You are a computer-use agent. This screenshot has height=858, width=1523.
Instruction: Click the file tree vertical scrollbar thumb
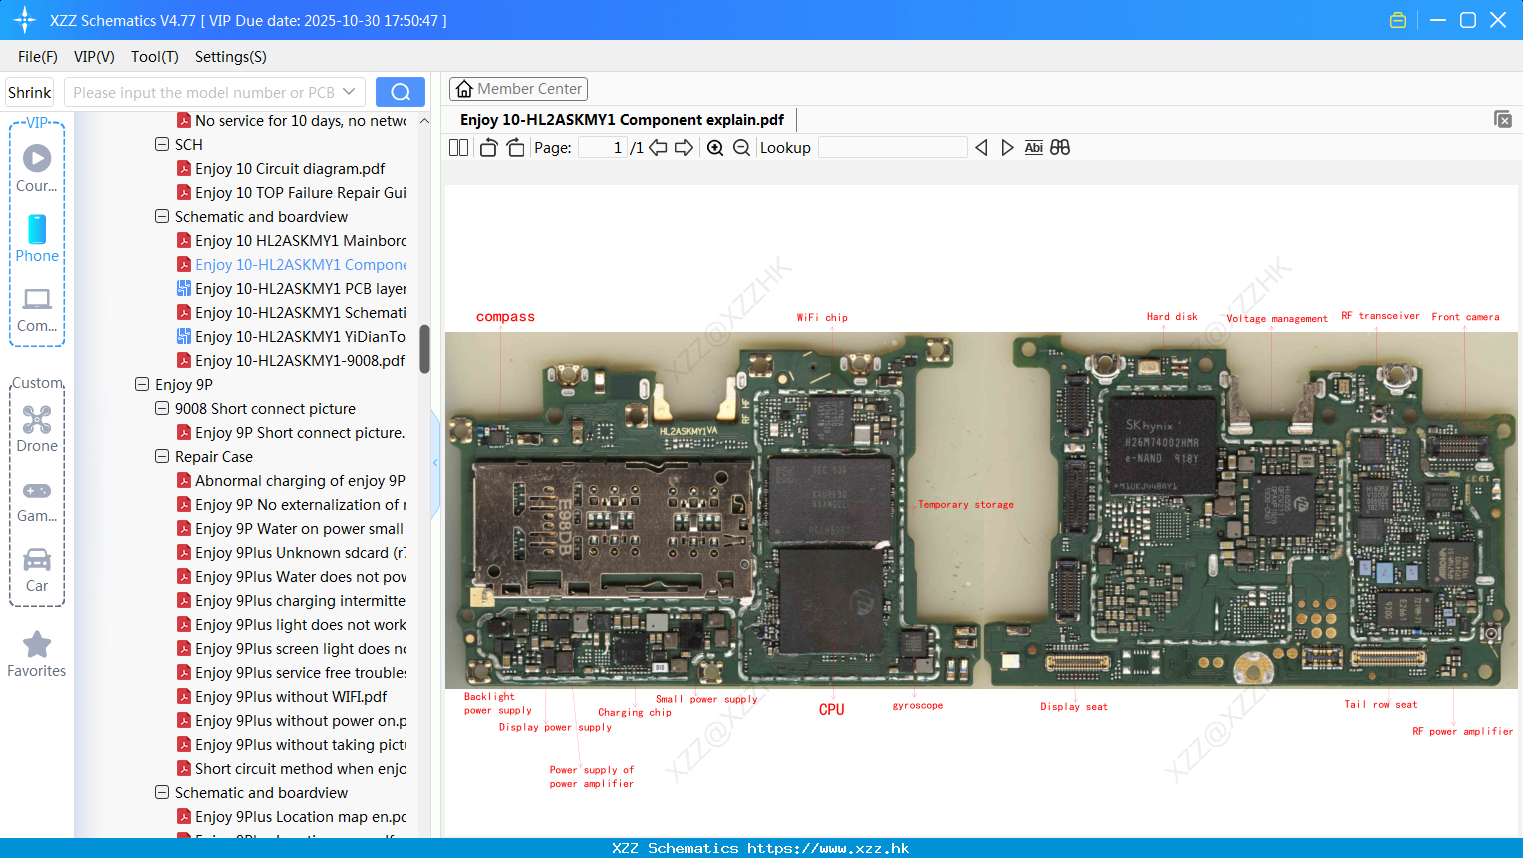point(424,349)
